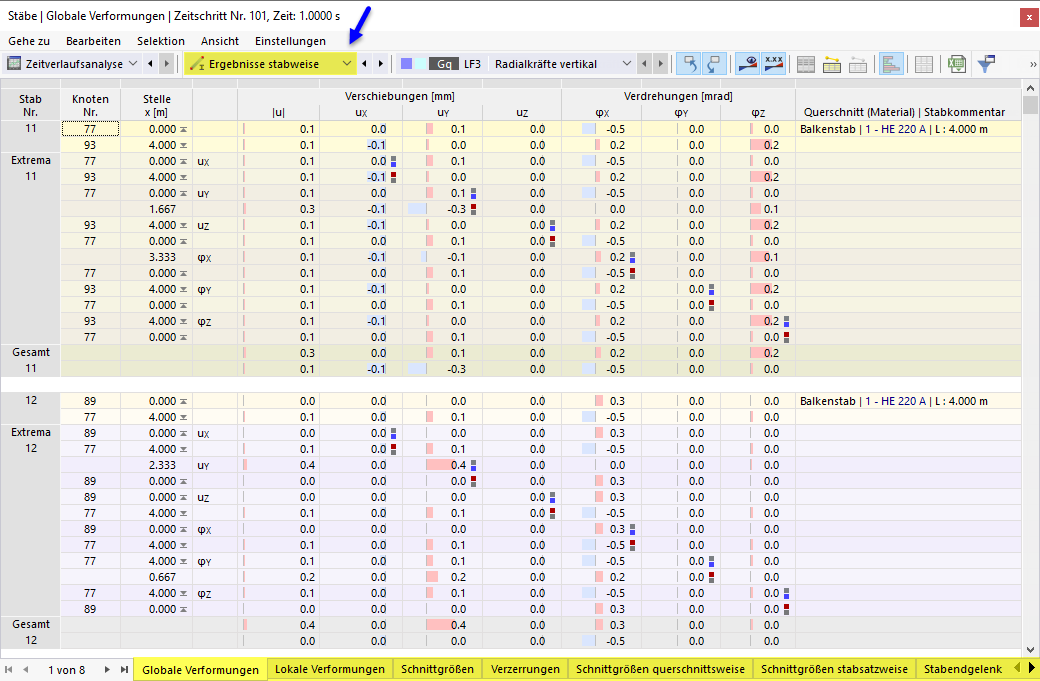Go to next results table arrow
This screenshot has width=1040, height=681.
point(381,64)
